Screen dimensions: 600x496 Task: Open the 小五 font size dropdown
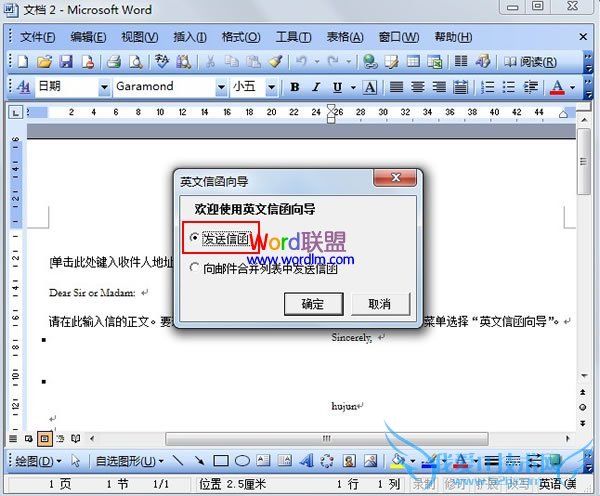[x=271, y=87]
